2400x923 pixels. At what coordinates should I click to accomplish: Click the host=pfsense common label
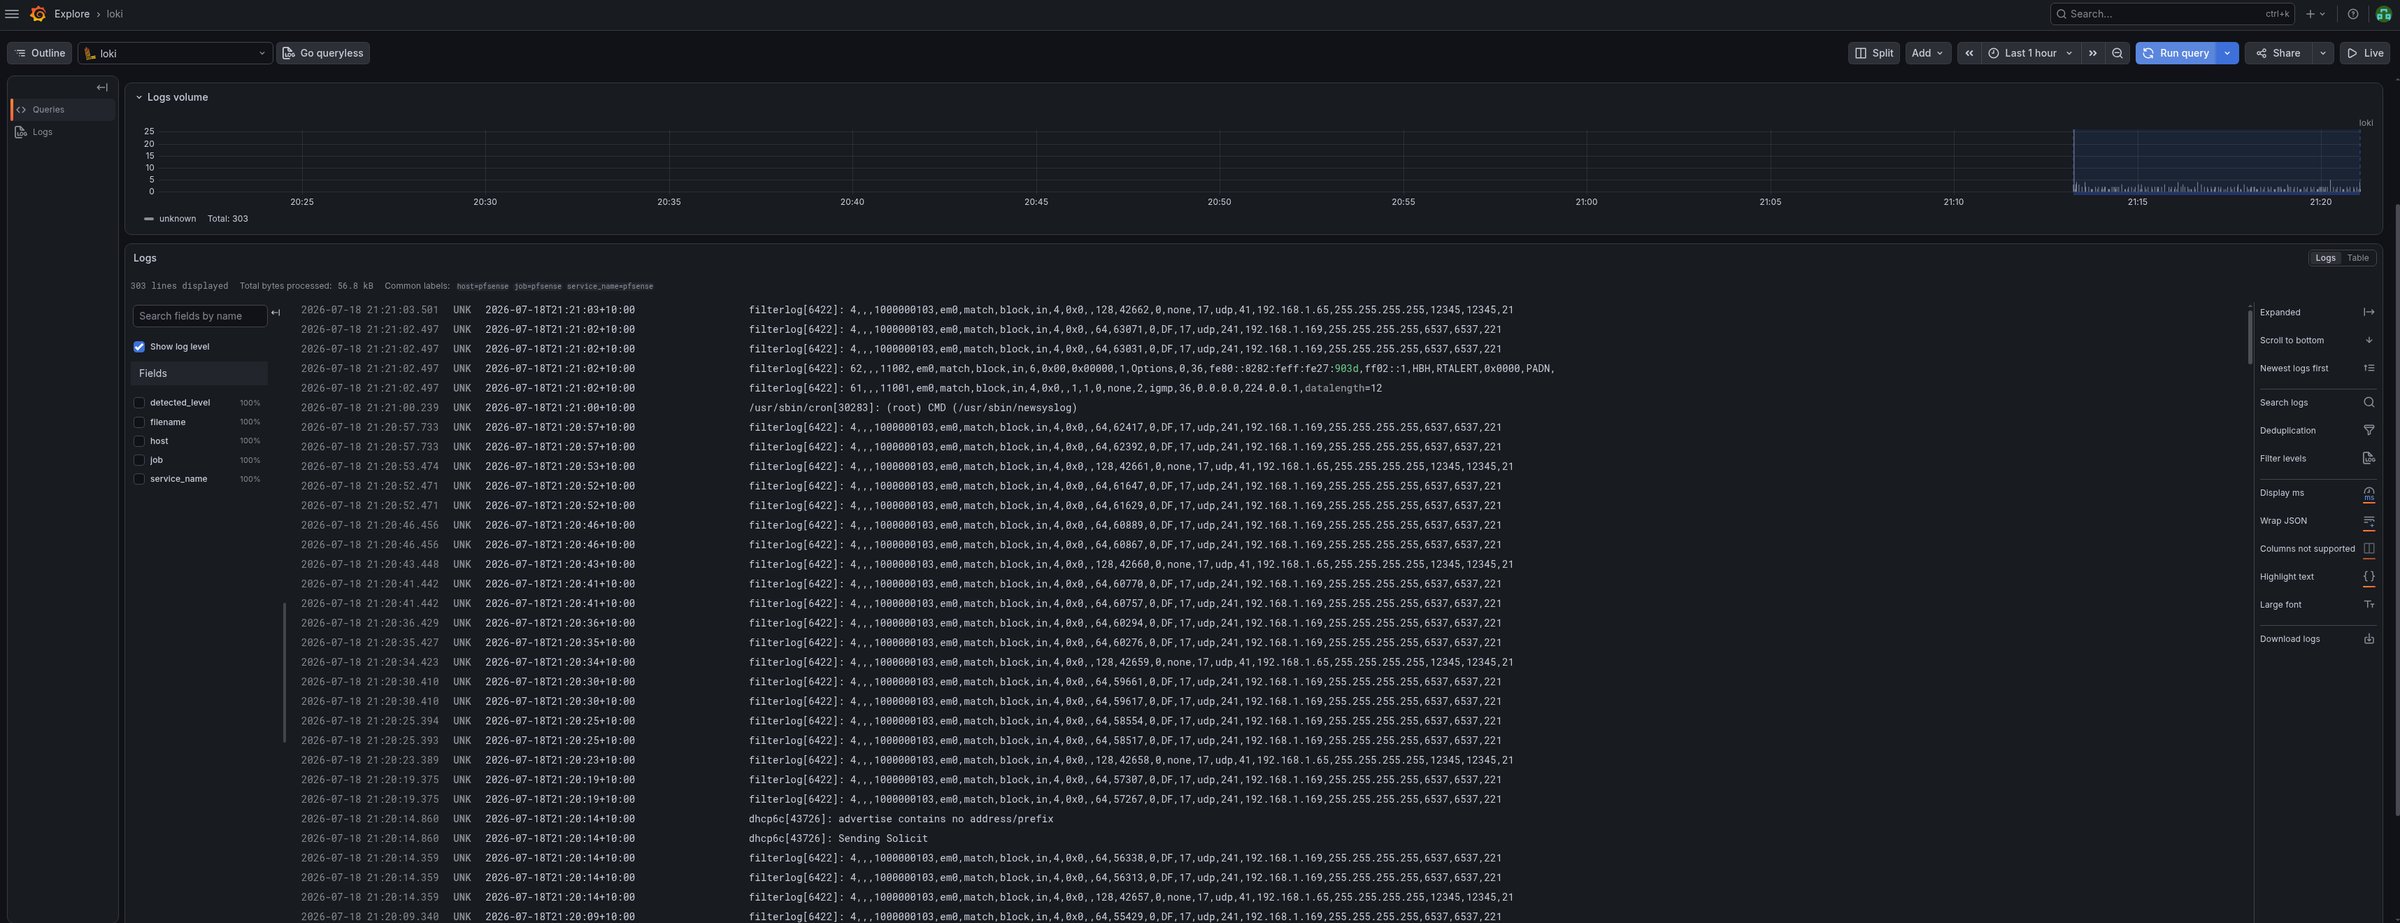tap(483, 287)
